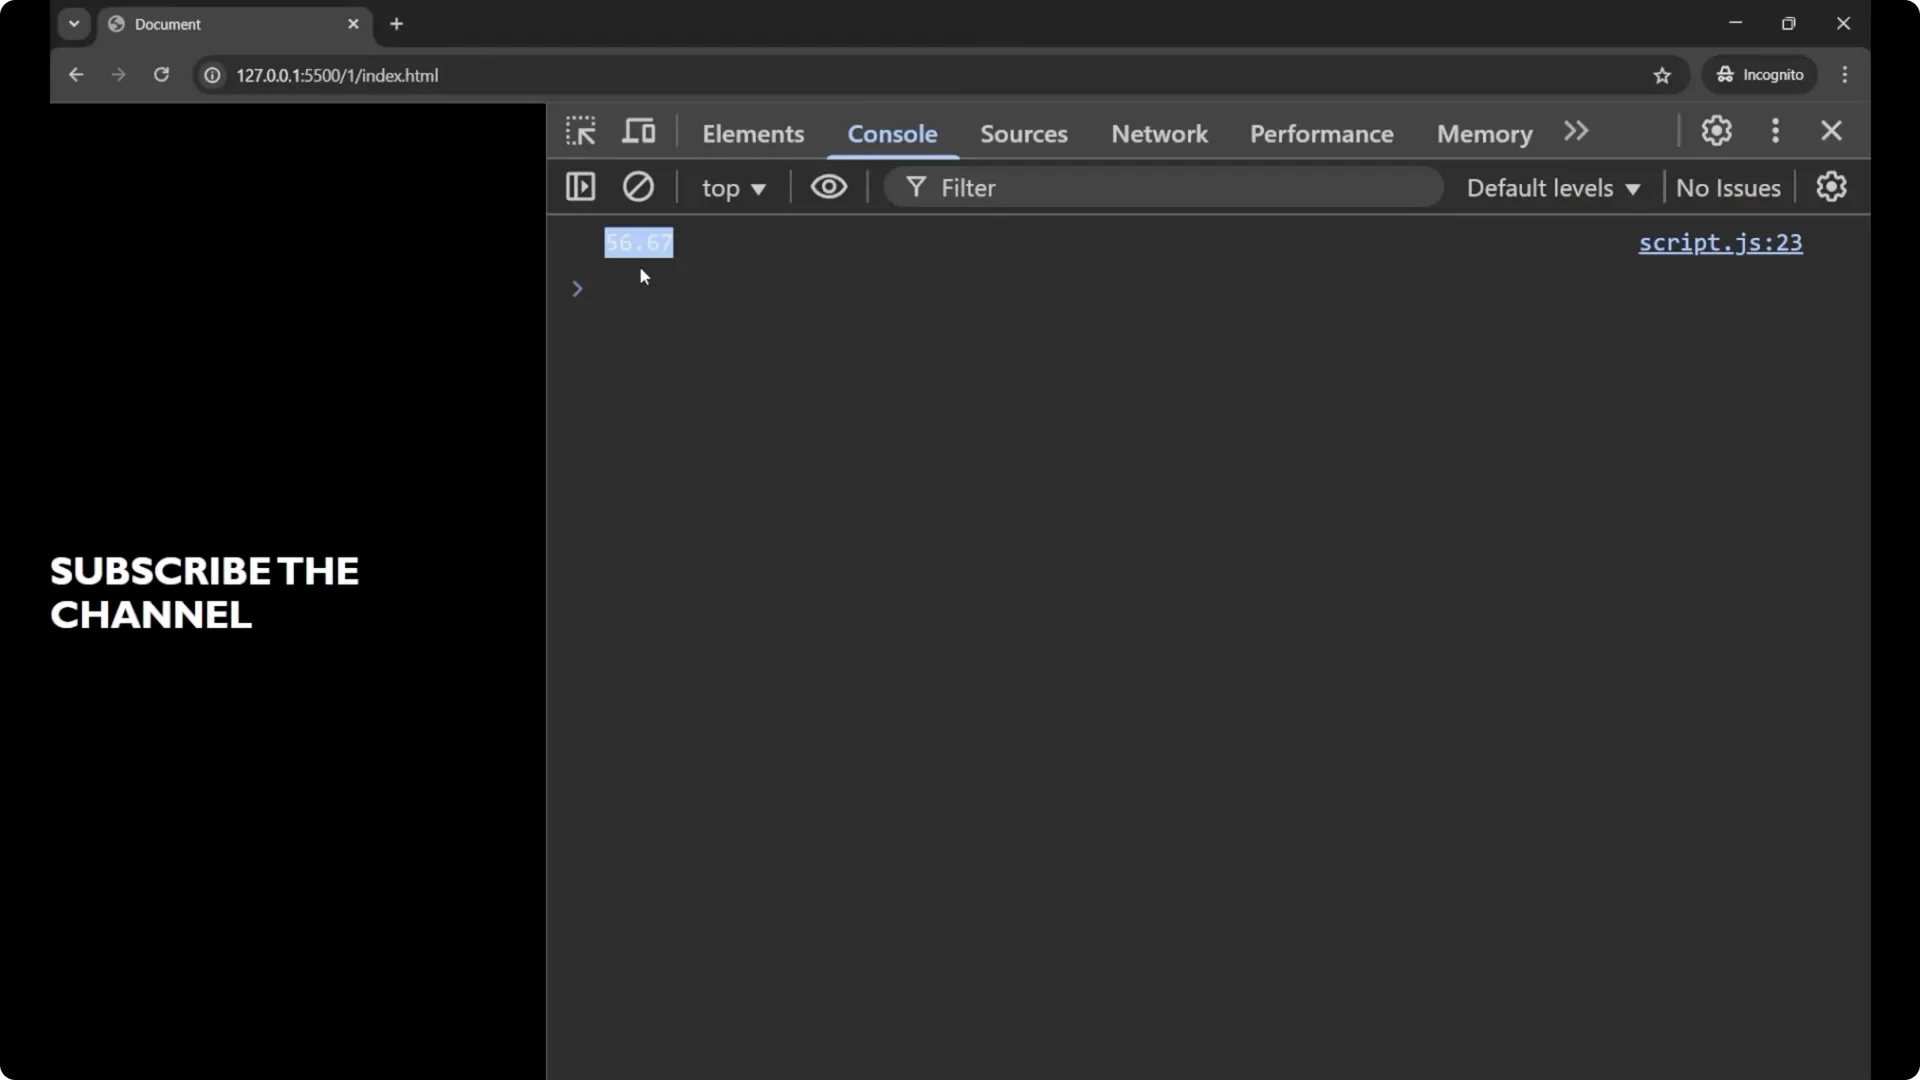This screenshot has height=1080, width=1920.
Task: Activate the device toolbar icon
Action: (637, 131)
